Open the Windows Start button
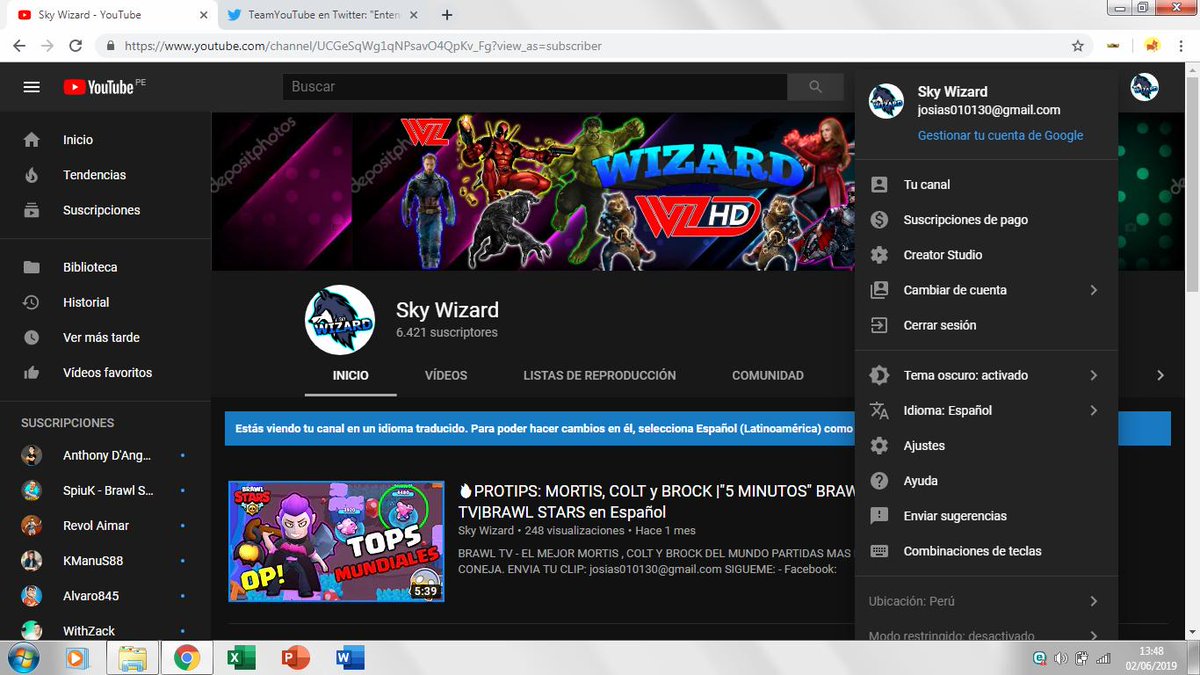Viewport: 1200px width, 675px height. click(x=21, y=658)
